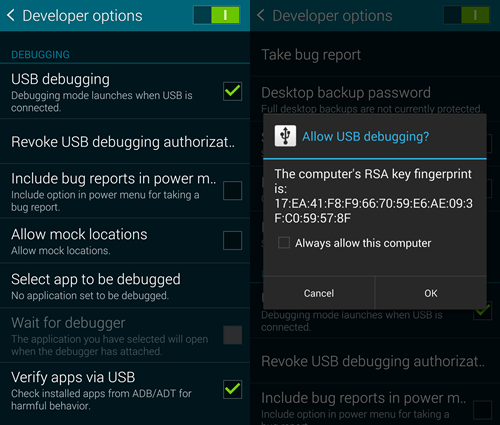
Task: Enable Include bug reports in power menu checkbox, left screen
Action: pyautogui.click(x=232, y=190)
